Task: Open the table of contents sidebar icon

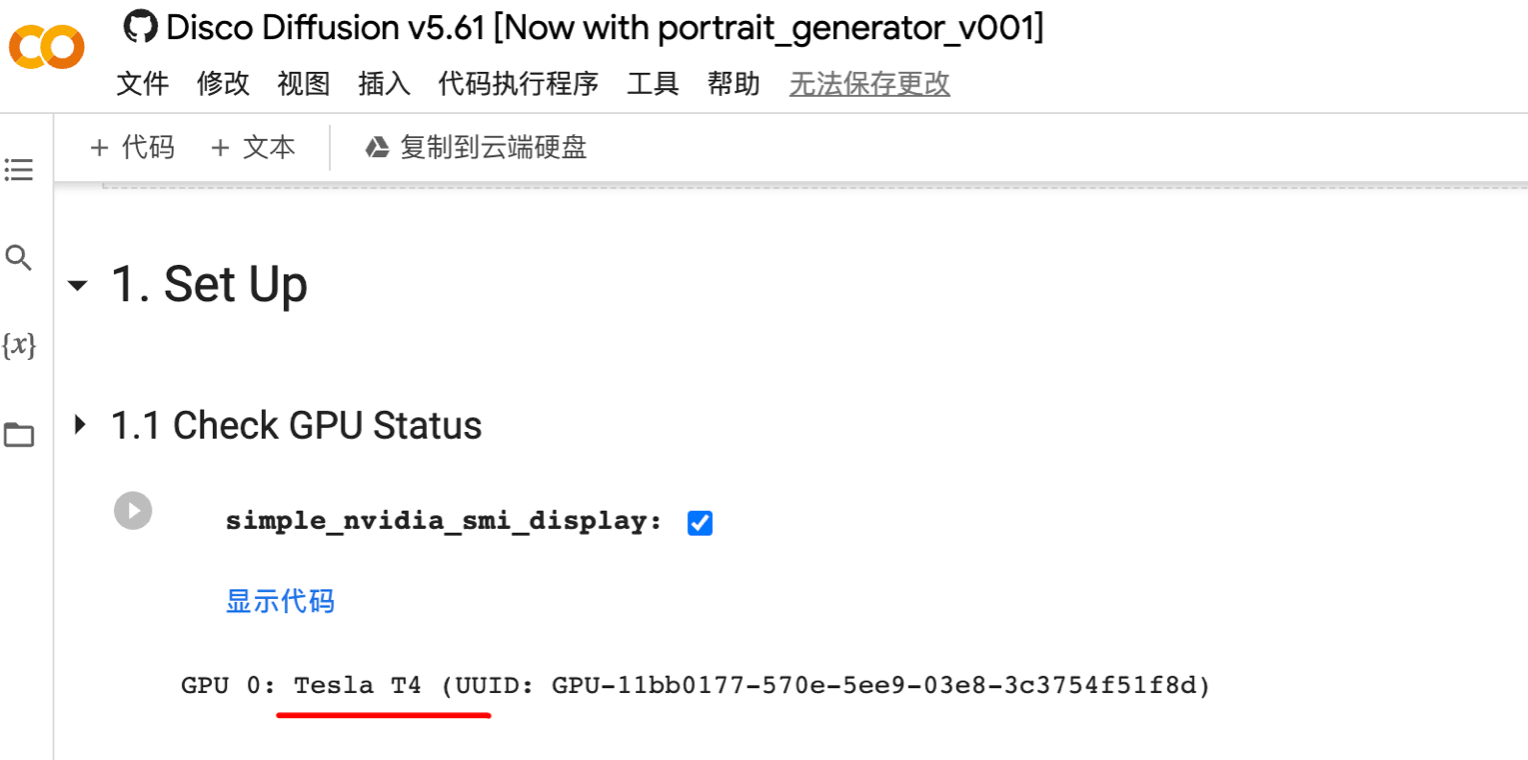Action: coord(18,170)
